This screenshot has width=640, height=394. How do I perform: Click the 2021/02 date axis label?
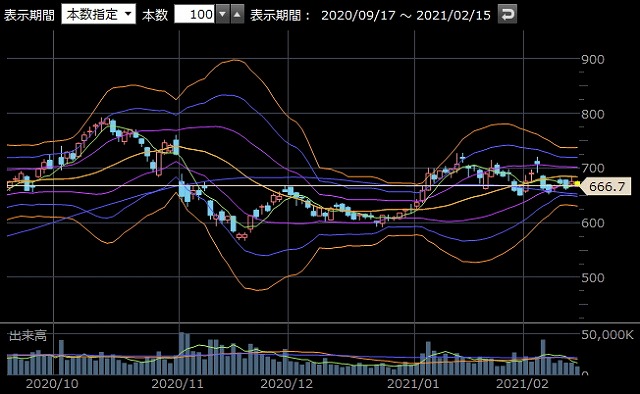coord(522,384)
